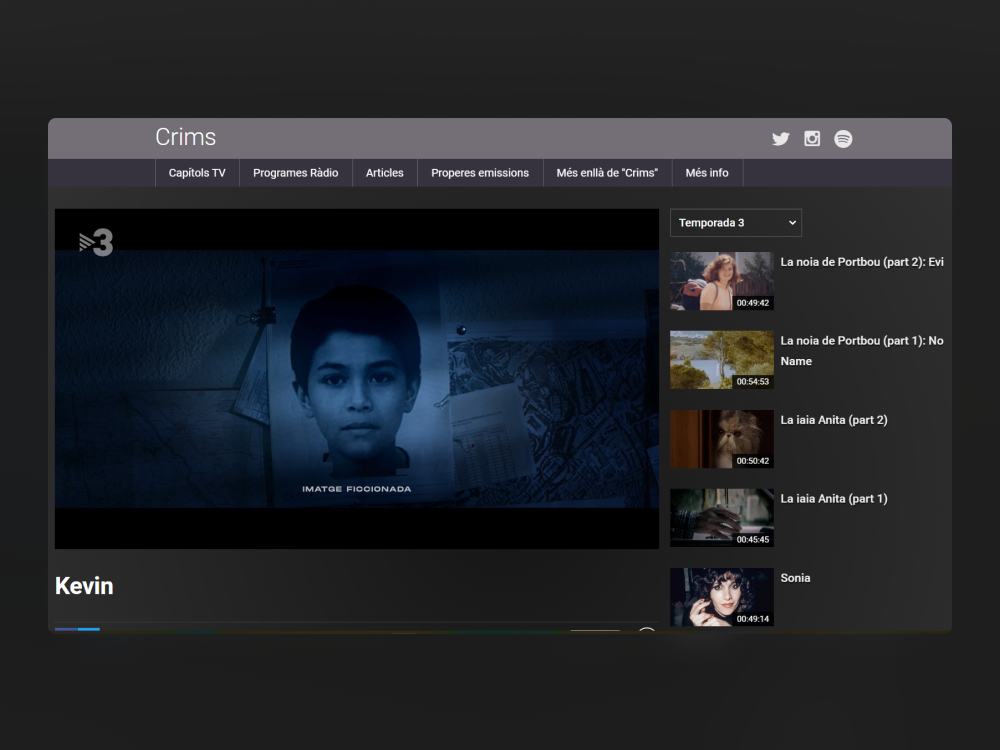This screenshot has width=1000, height=750.
Task: Select Properes emissions in navigation
Action: tap(480, 173)
